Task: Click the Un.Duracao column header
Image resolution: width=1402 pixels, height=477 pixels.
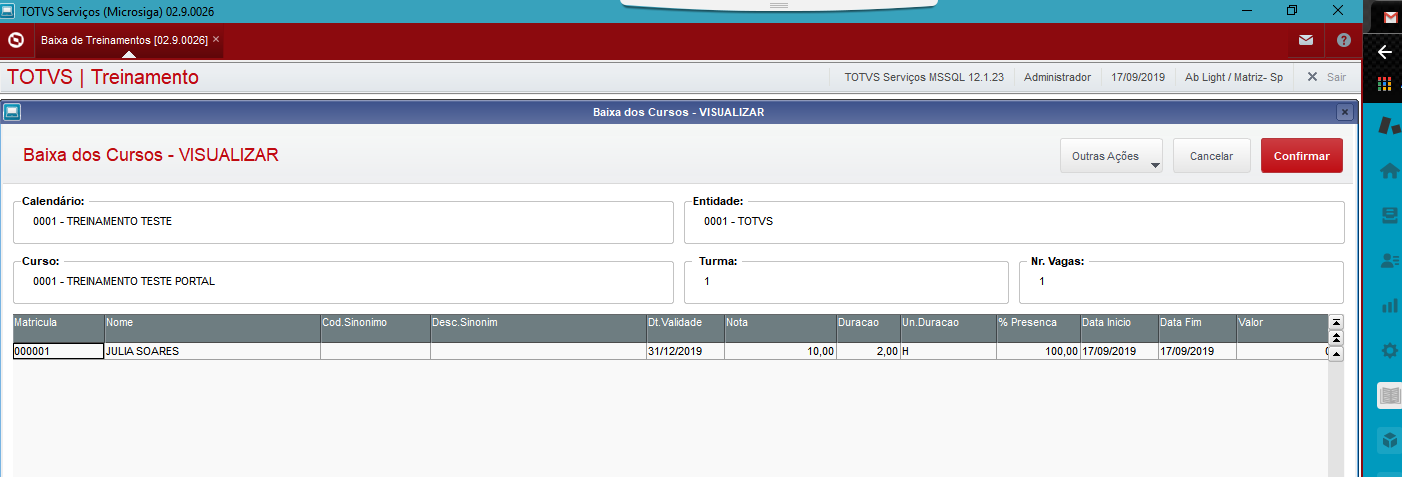Action: click(948, 328)
